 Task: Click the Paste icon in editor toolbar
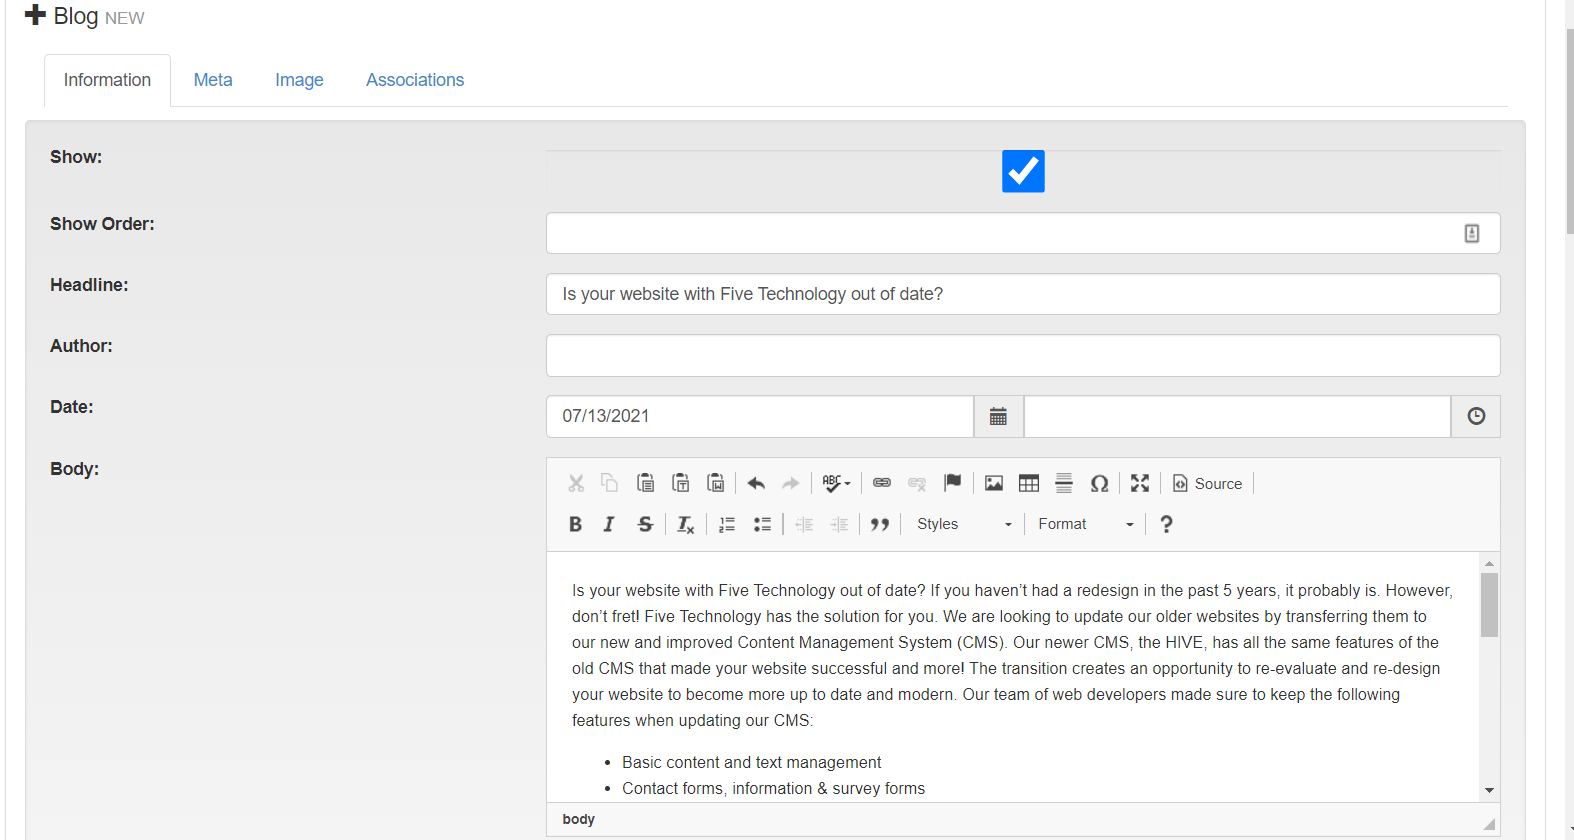(x=646, y=484)
